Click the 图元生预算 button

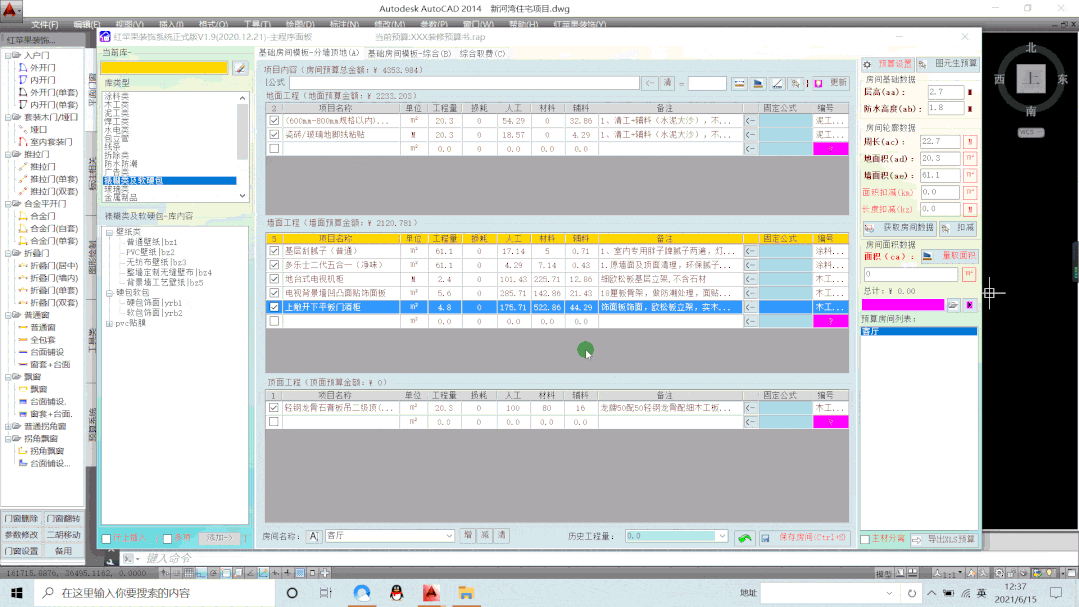click(948, 63)
